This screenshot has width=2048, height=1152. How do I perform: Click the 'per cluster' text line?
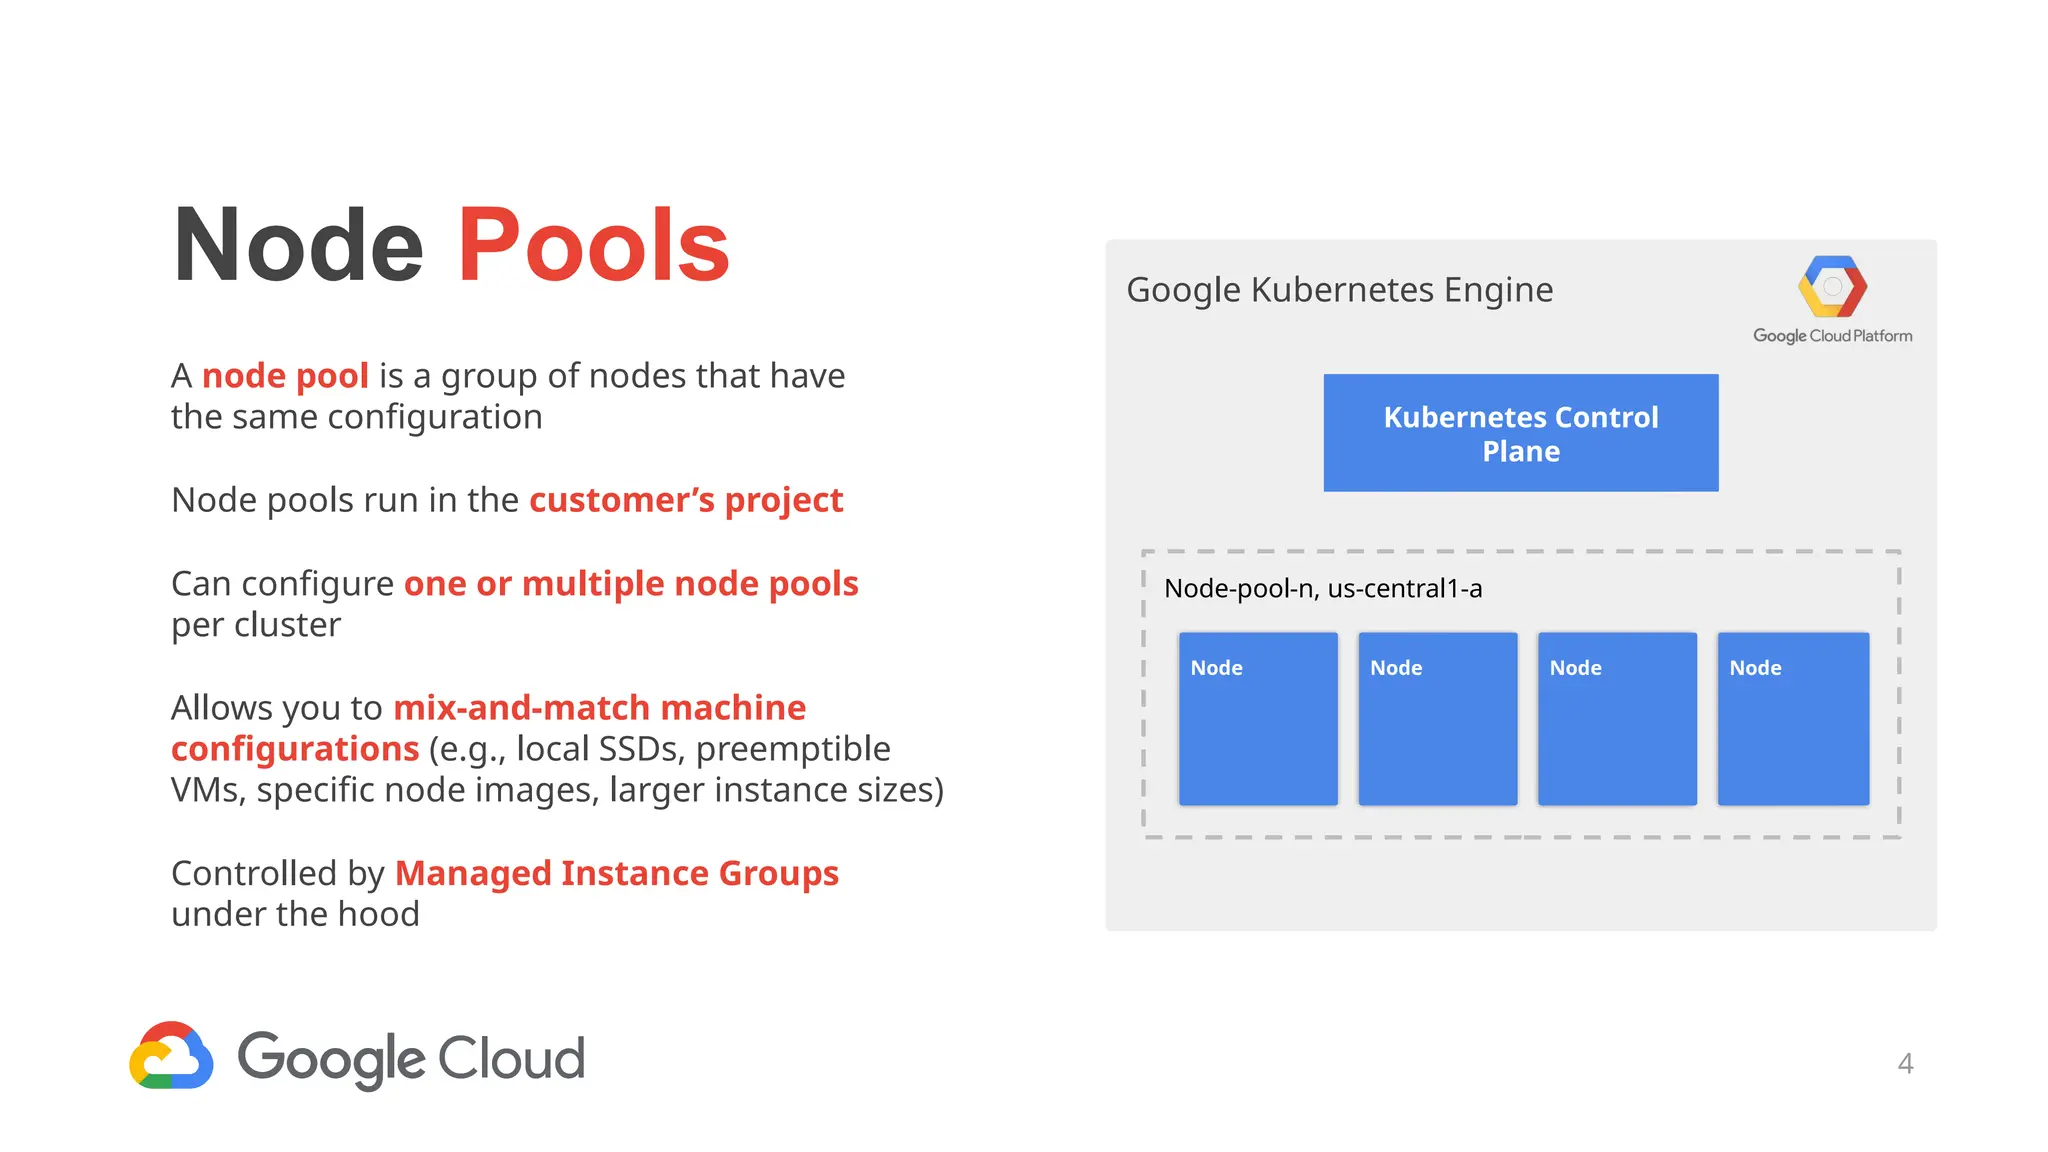pyautogui.click(x=256, y=626)
